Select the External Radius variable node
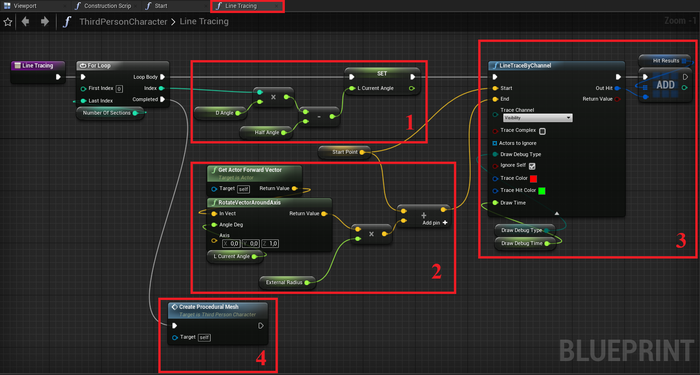 [287, 283]
